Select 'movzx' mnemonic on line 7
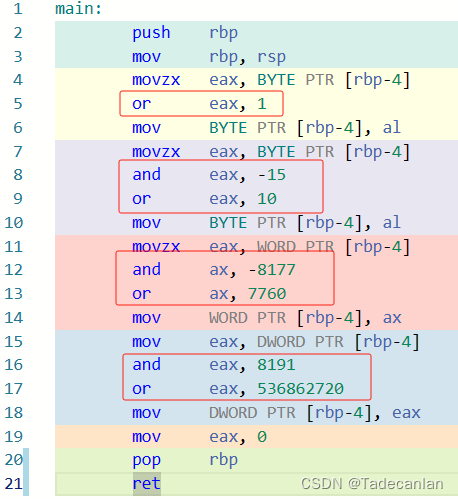 (x=156, y=152)
